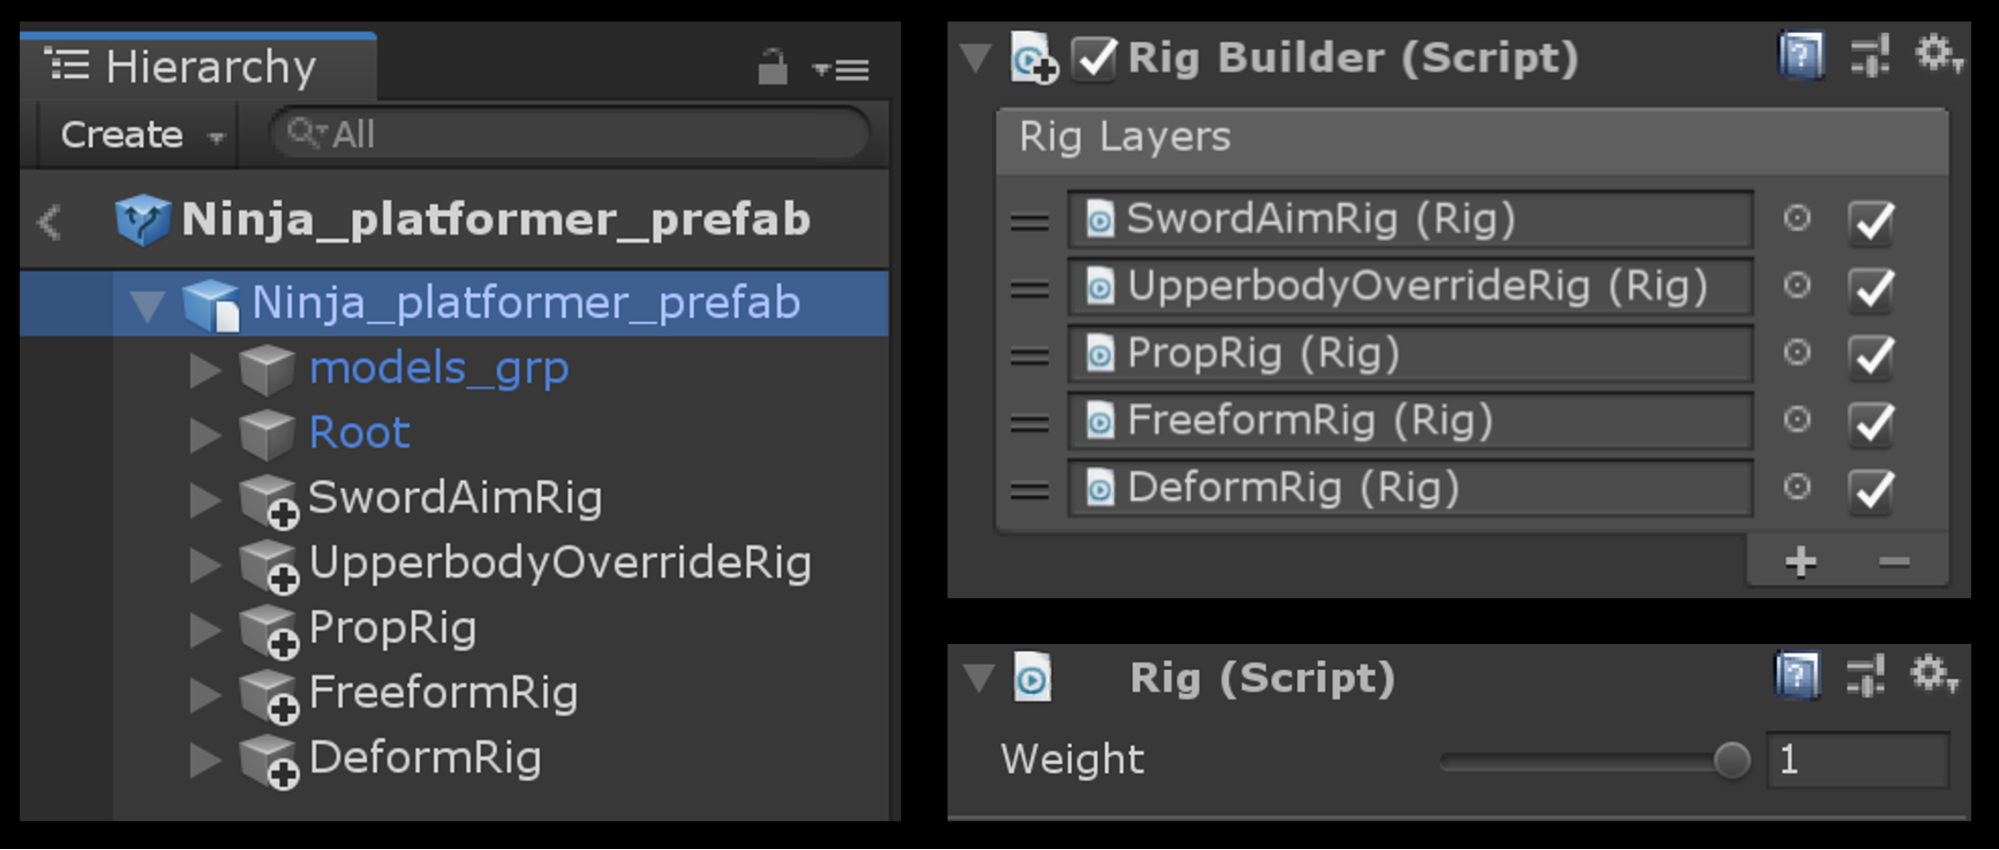
Task: Click object picker for SwordAimRig layer
Action: (x=1797, y=218)
